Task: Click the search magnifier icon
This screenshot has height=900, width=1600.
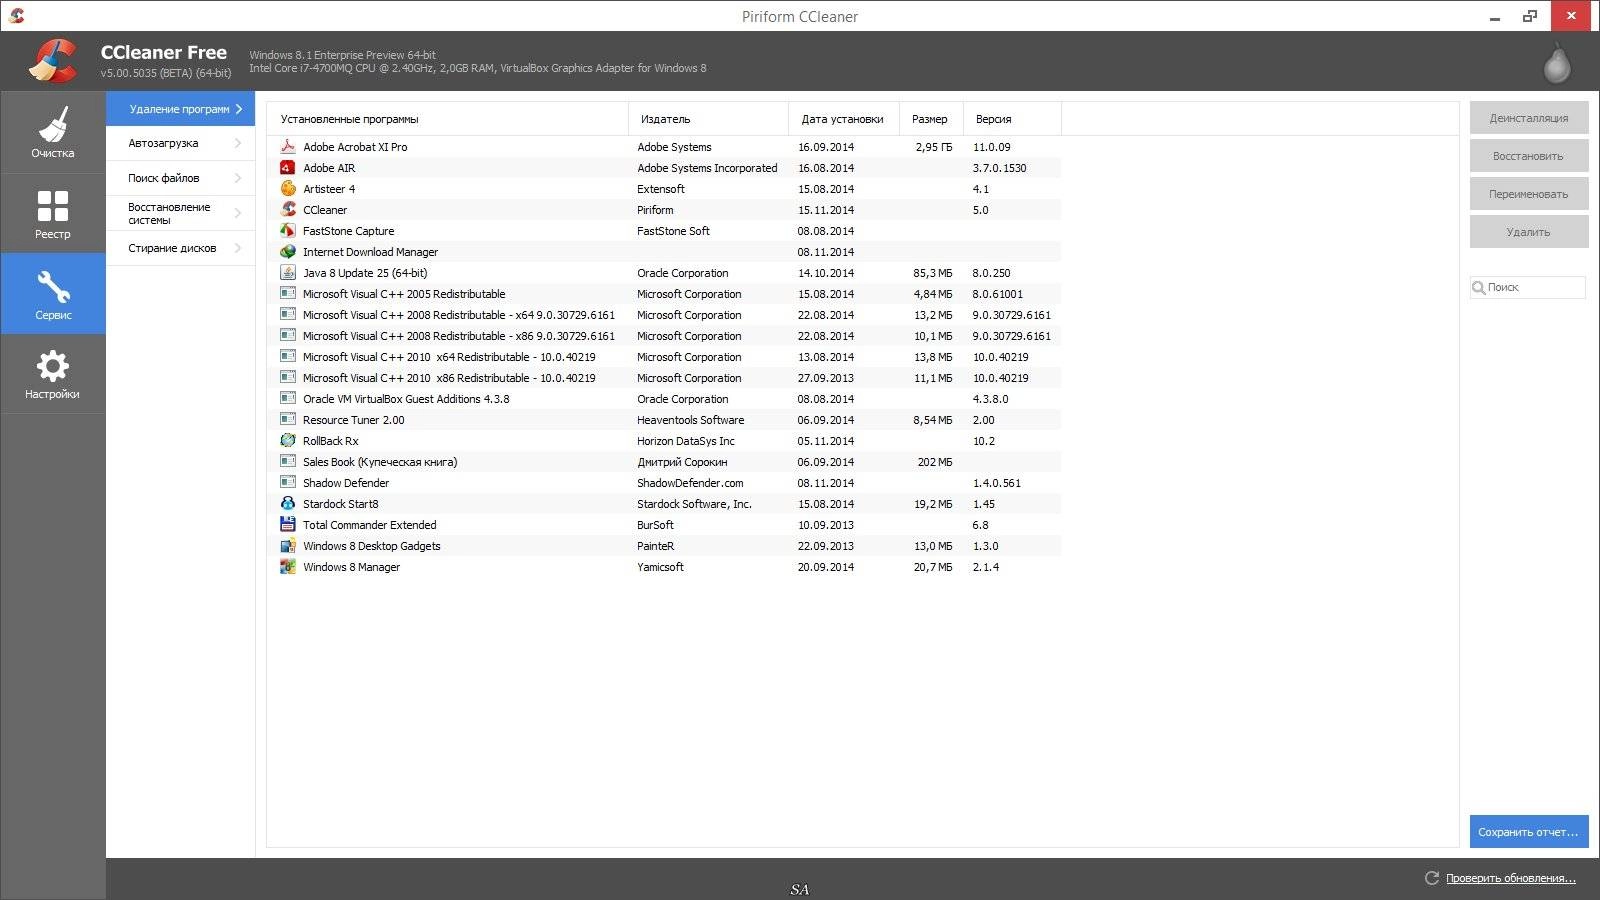Action: coord(1479,288)
